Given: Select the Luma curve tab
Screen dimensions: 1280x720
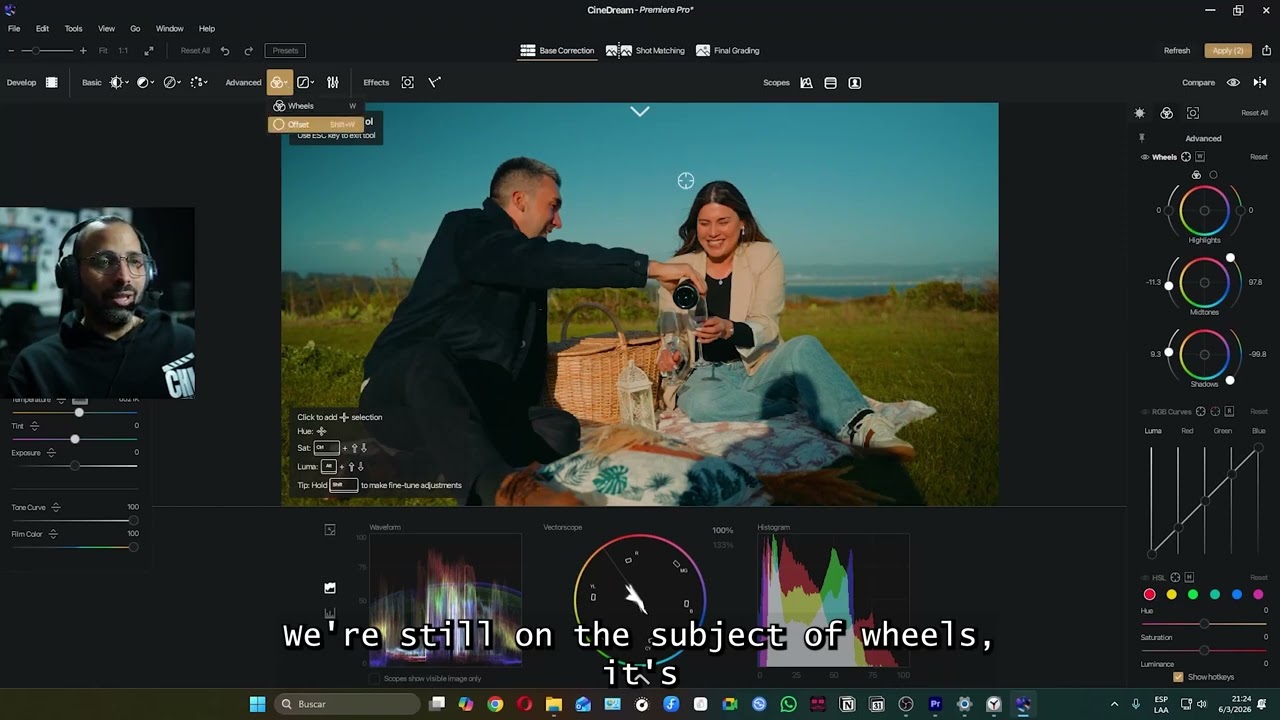Looking at the screenshot, I should tap(1153, 431).
